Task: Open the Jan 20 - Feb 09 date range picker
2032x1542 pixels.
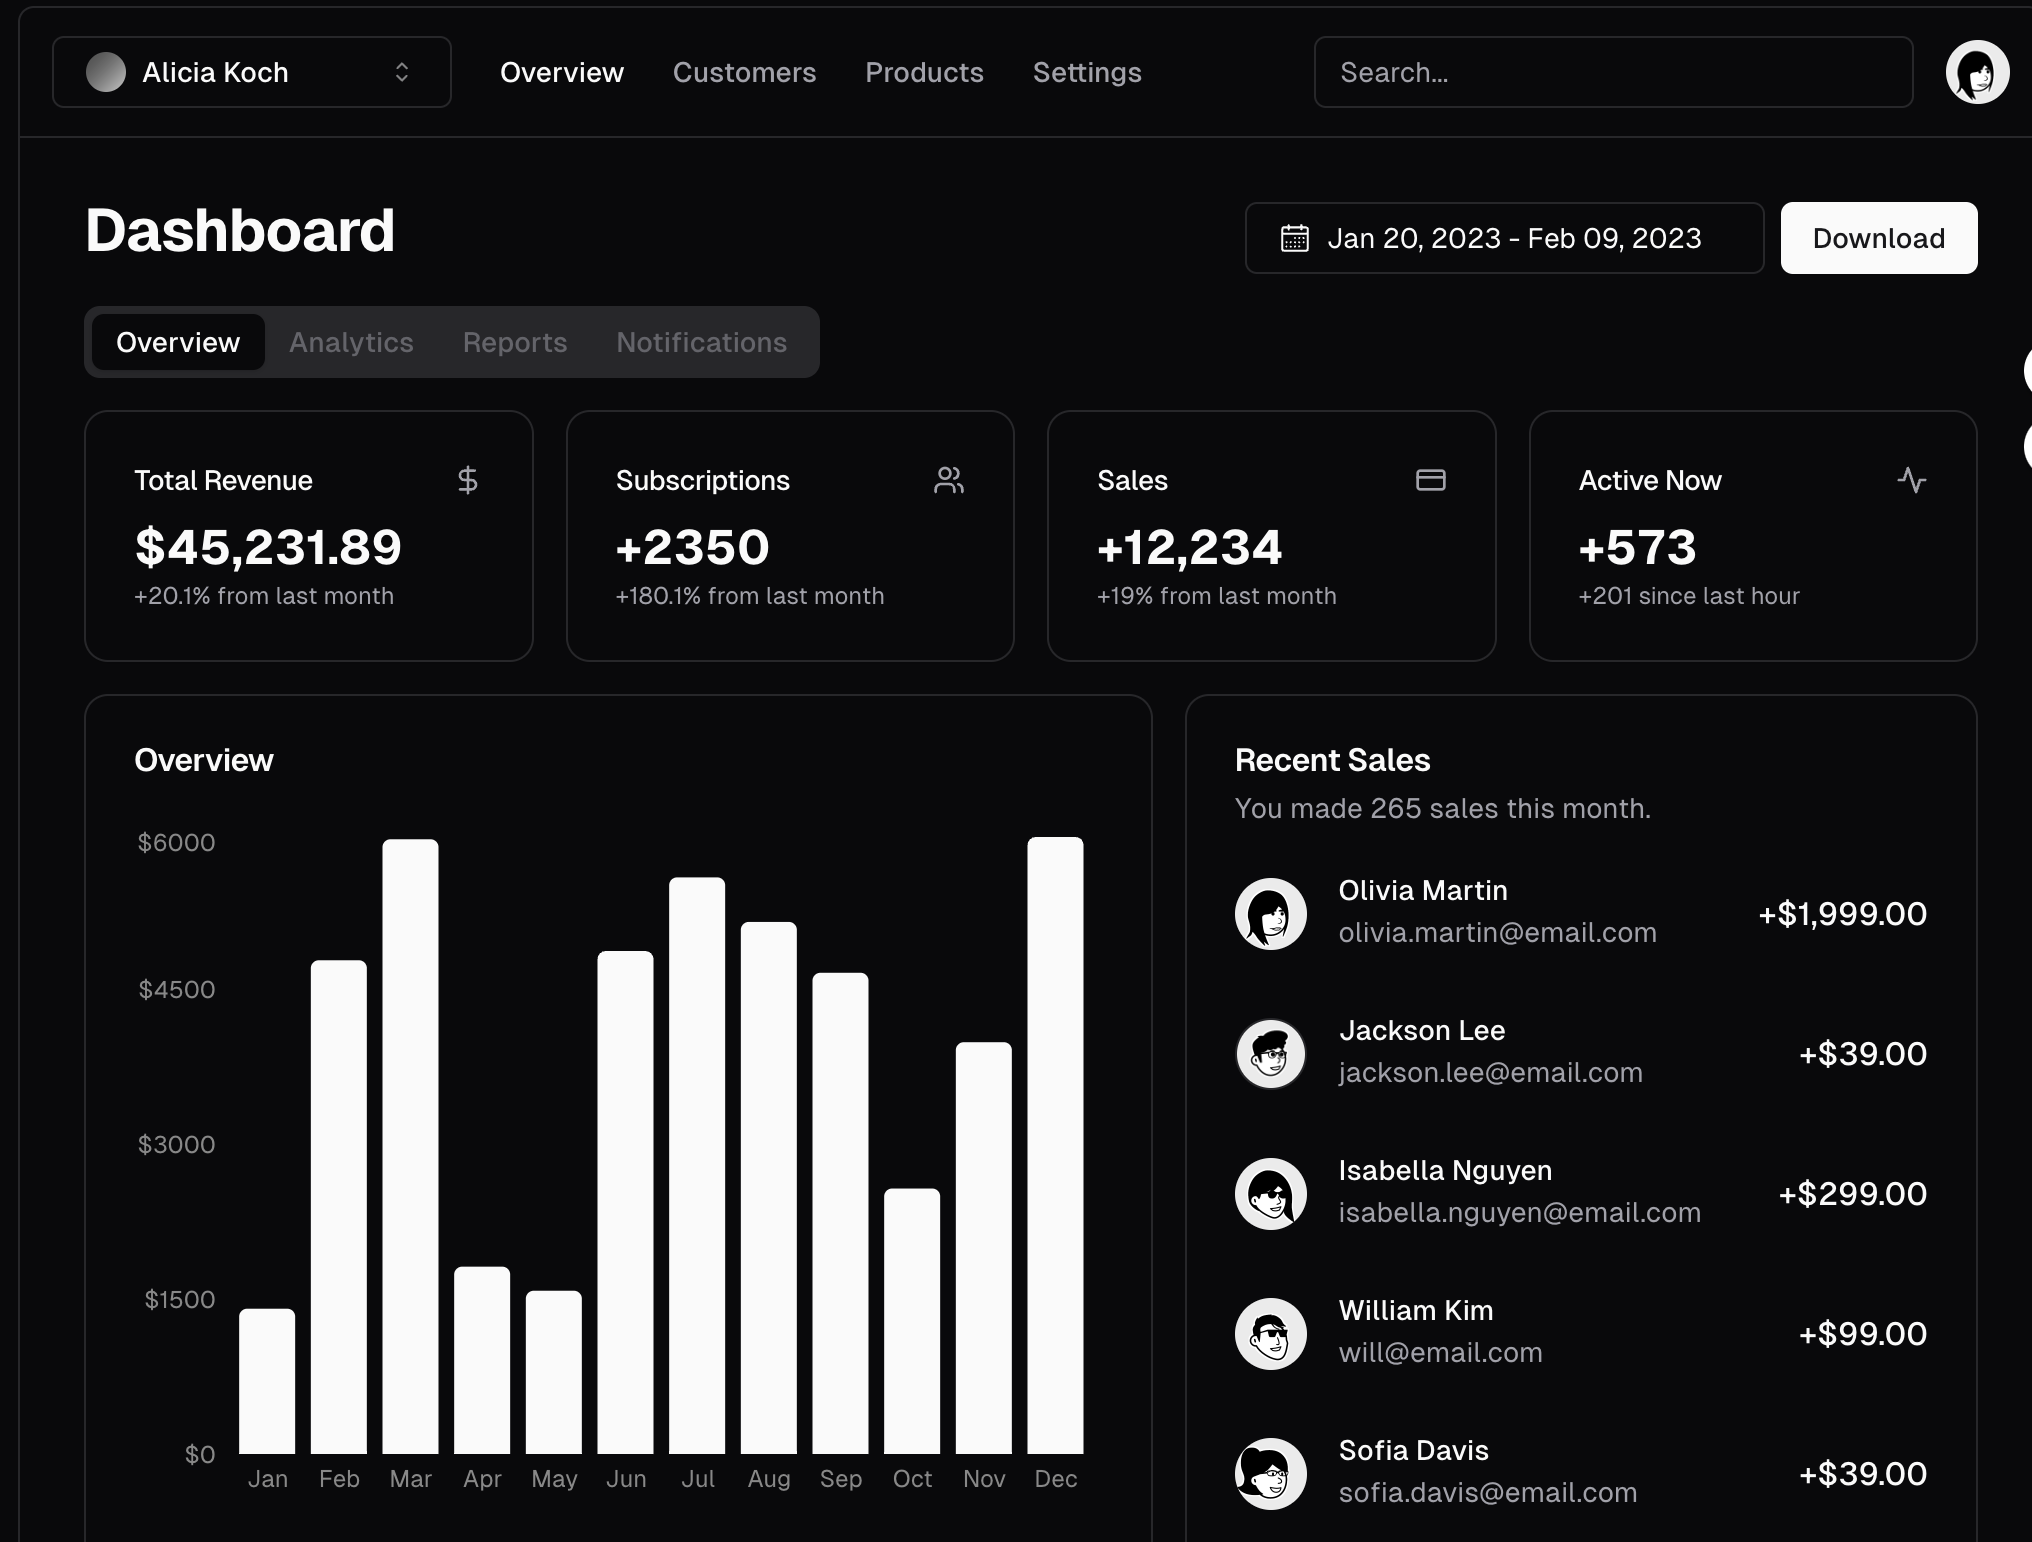Action: point(1504,238)
